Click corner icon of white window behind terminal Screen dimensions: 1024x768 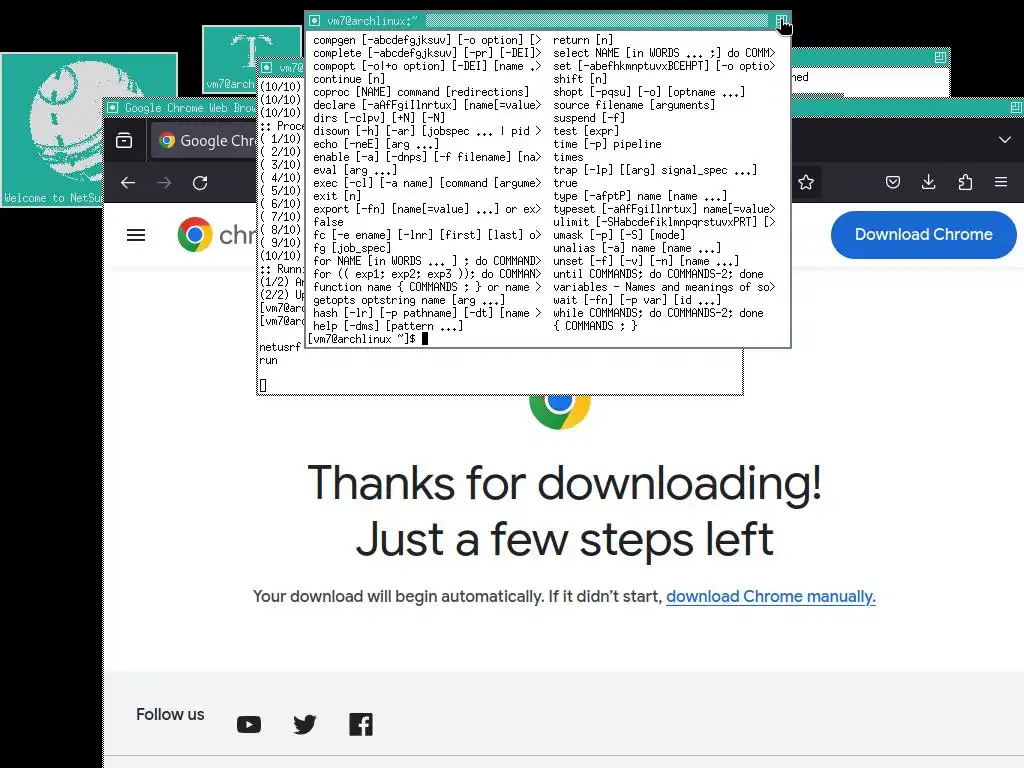point(940,57)
